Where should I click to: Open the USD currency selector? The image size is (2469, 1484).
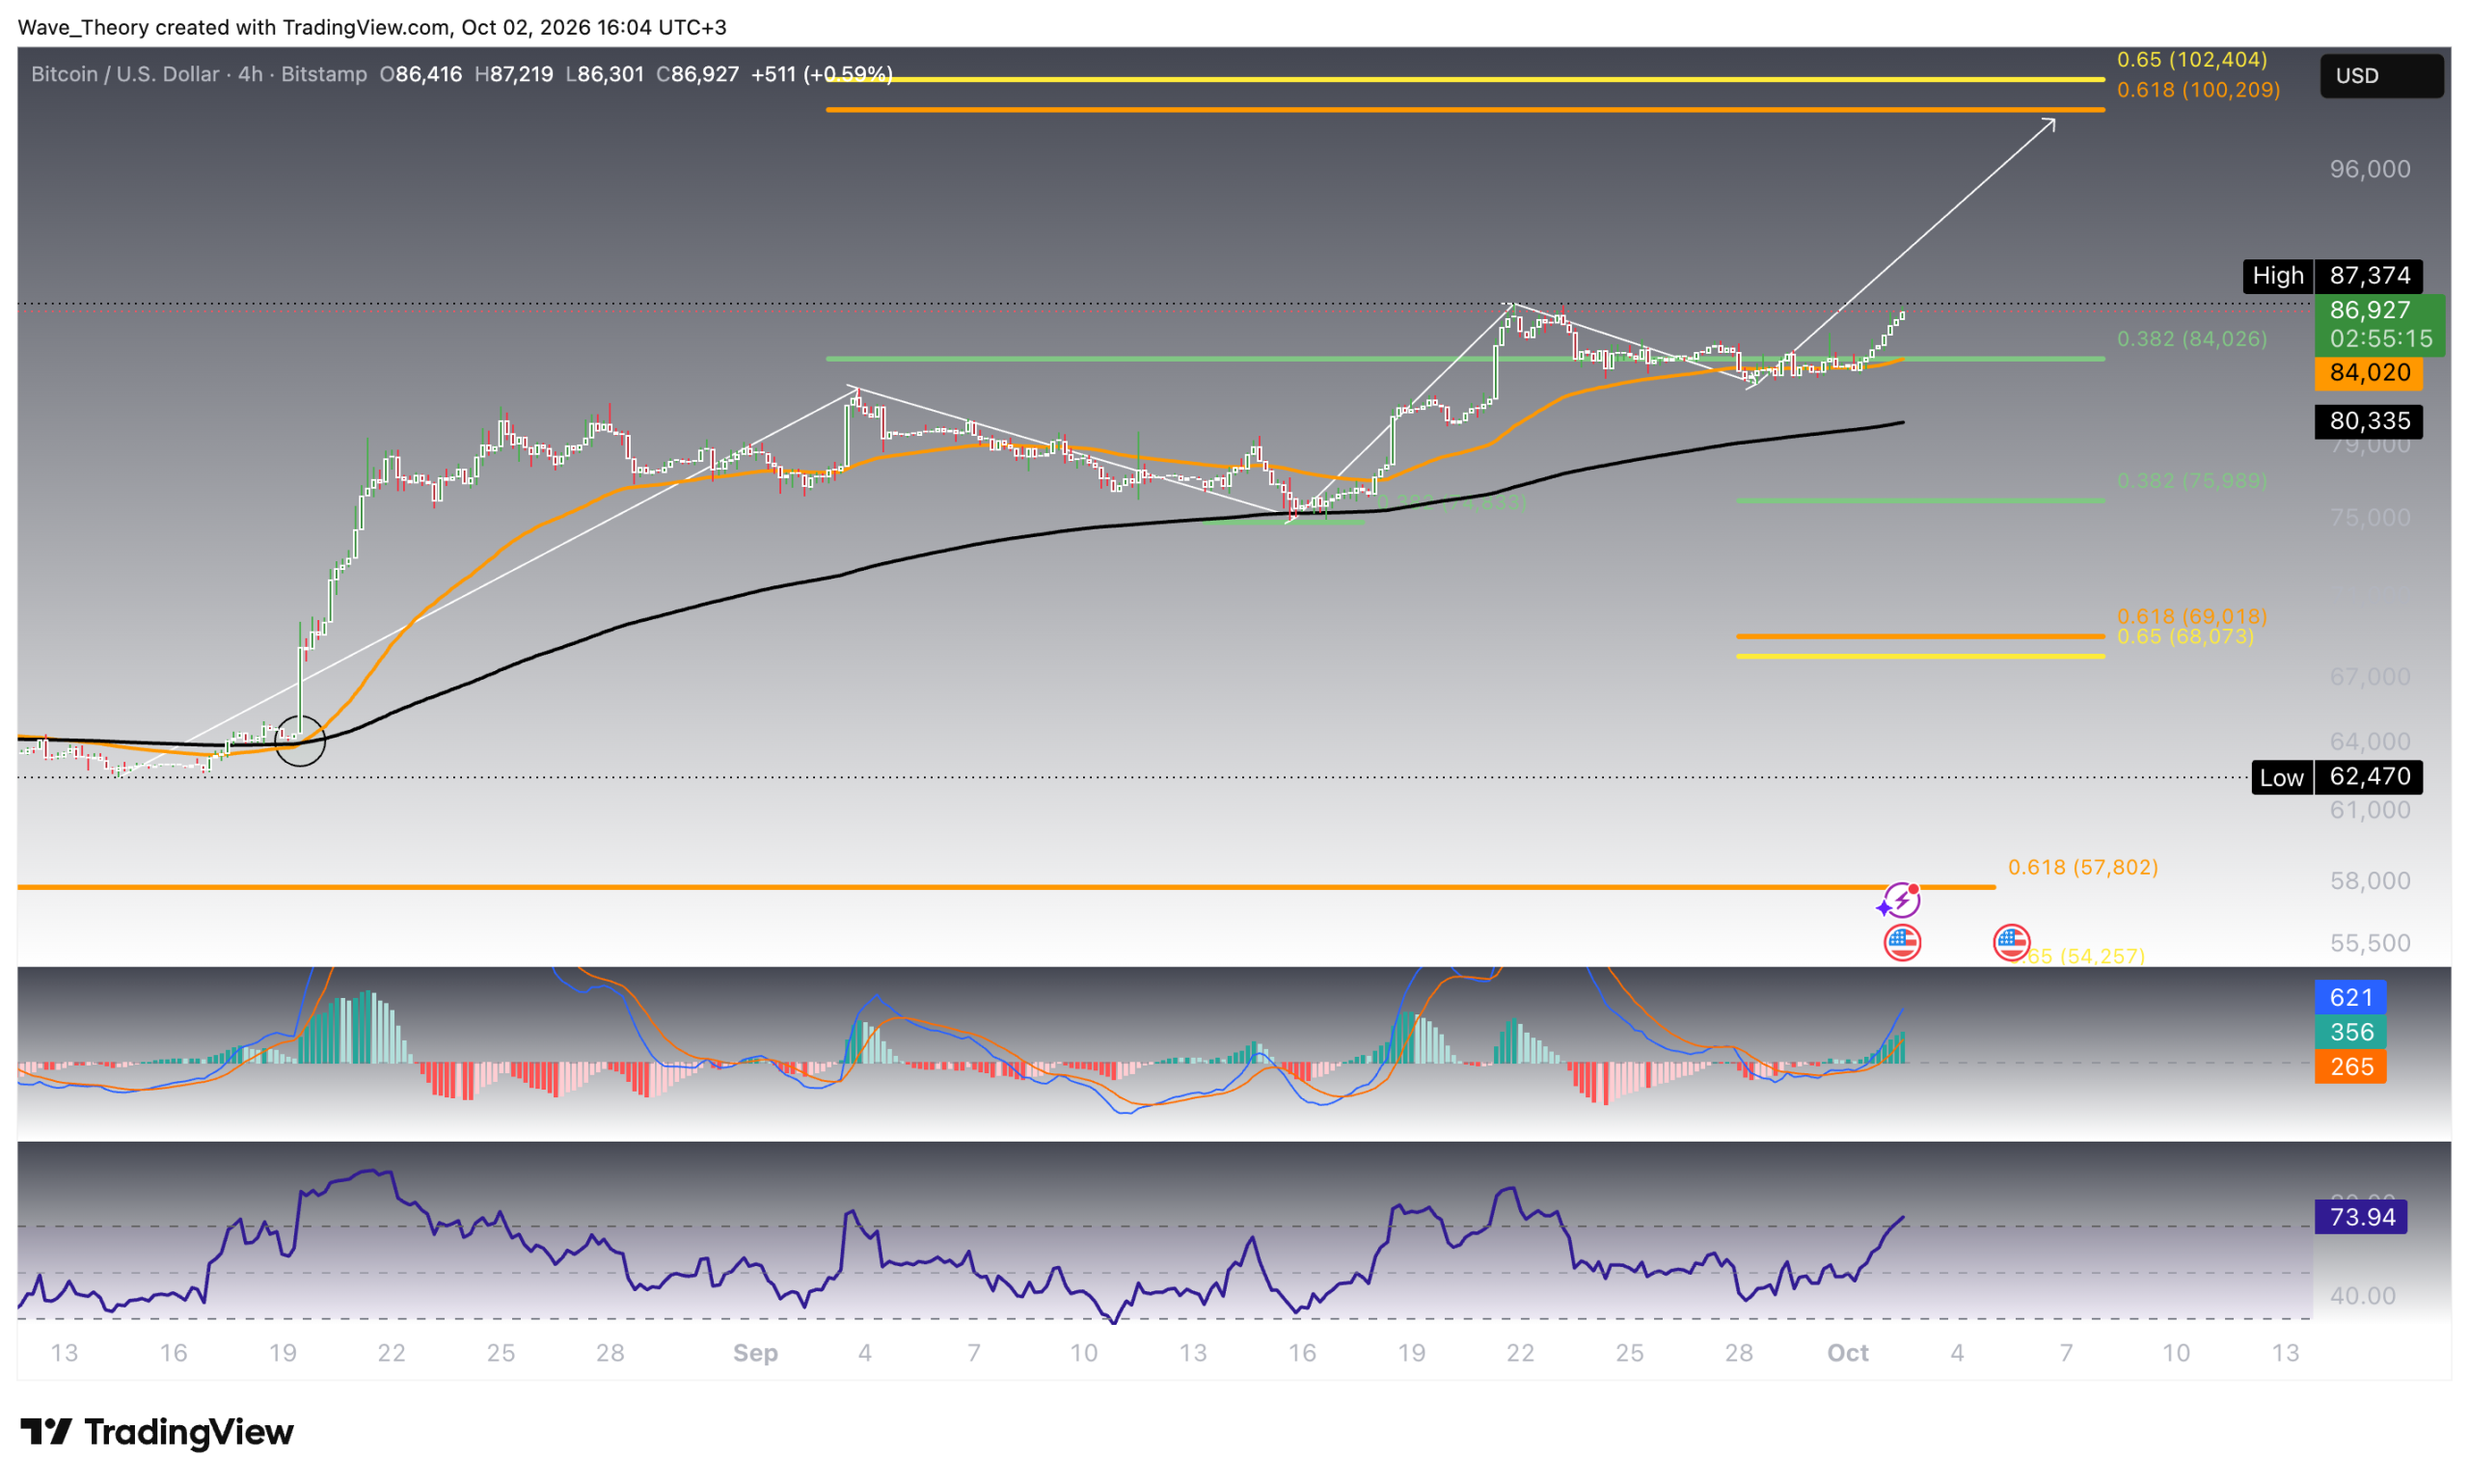2381,76
